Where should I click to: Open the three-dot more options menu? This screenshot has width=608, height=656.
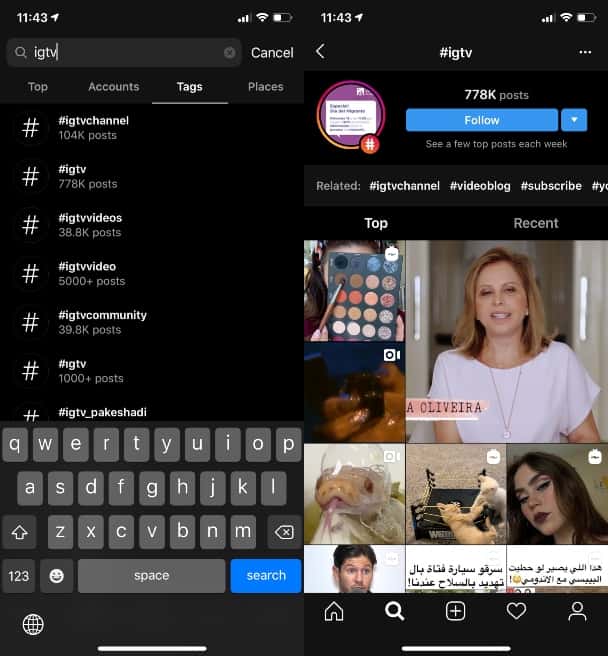tap(585, 52)
